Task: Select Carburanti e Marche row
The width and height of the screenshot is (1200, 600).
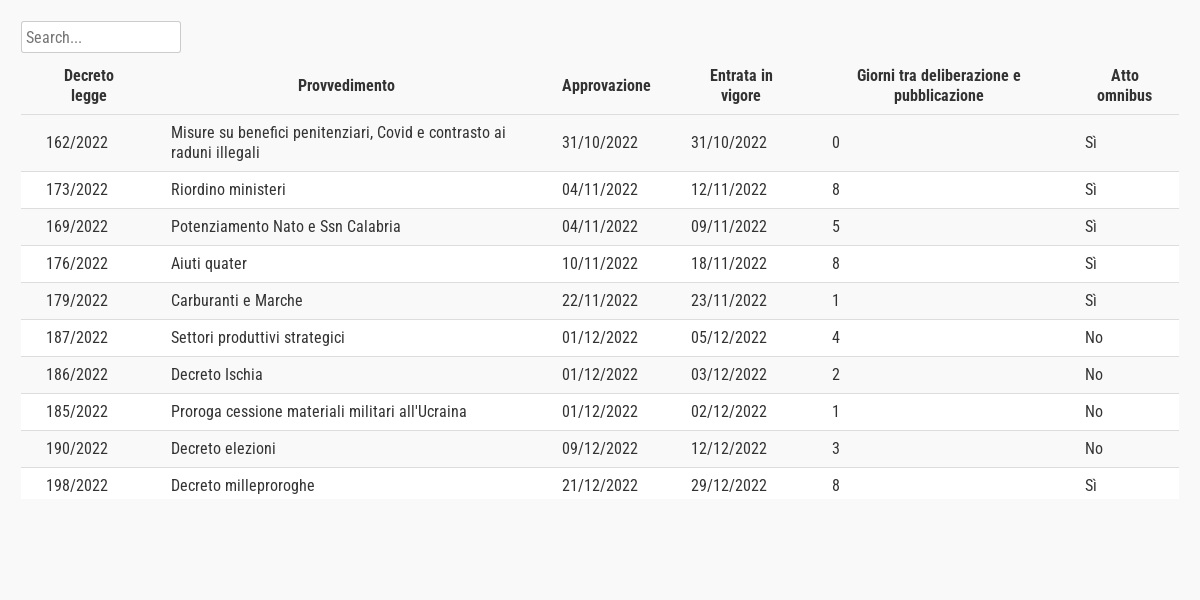Action: pyautogui.click(x=236, y=301)
